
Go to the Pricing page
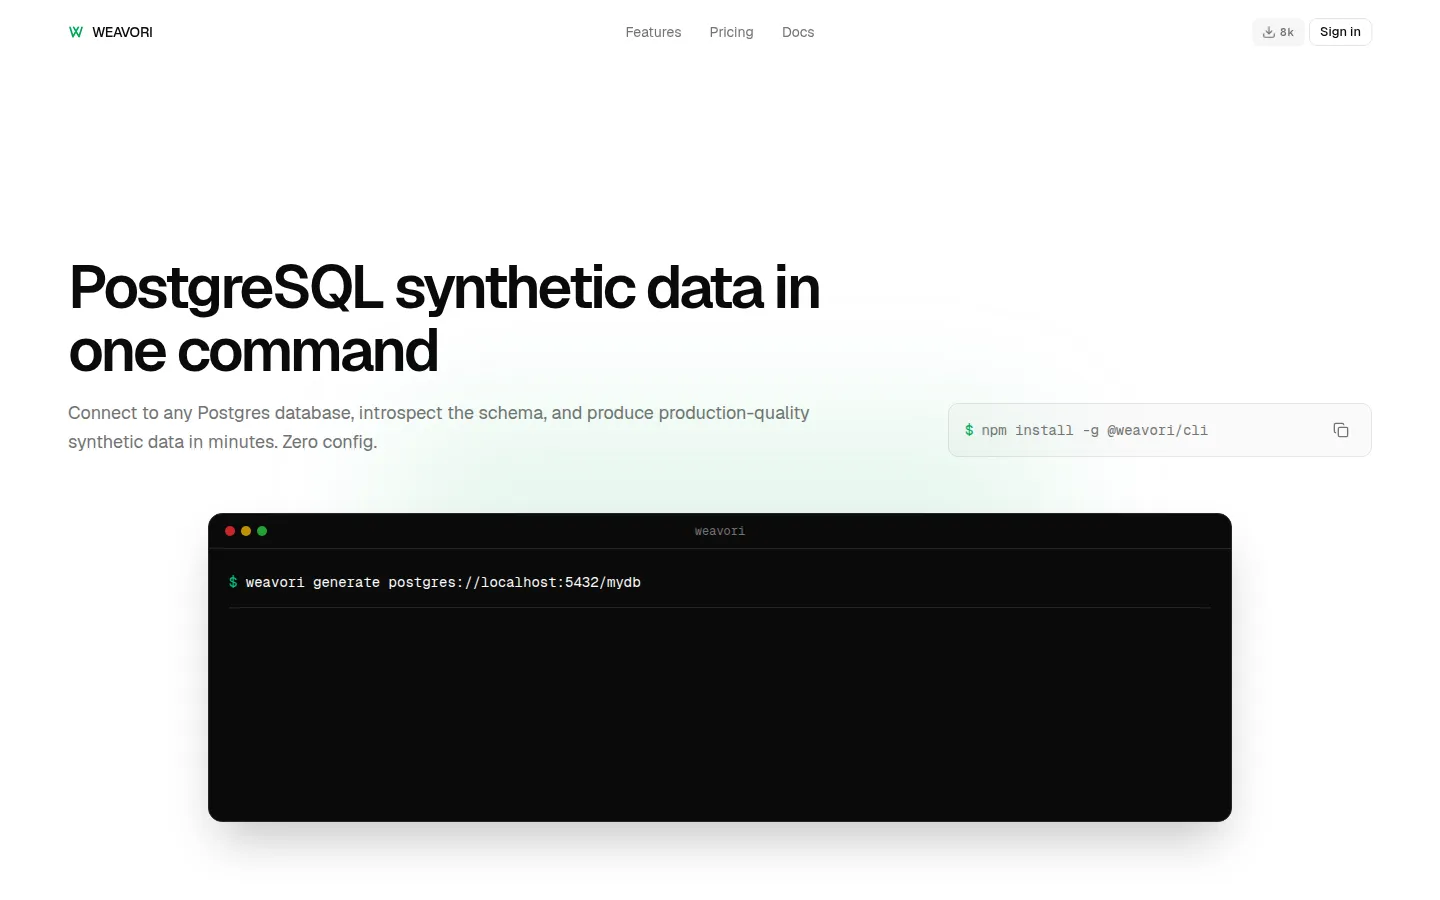(731, 32)
